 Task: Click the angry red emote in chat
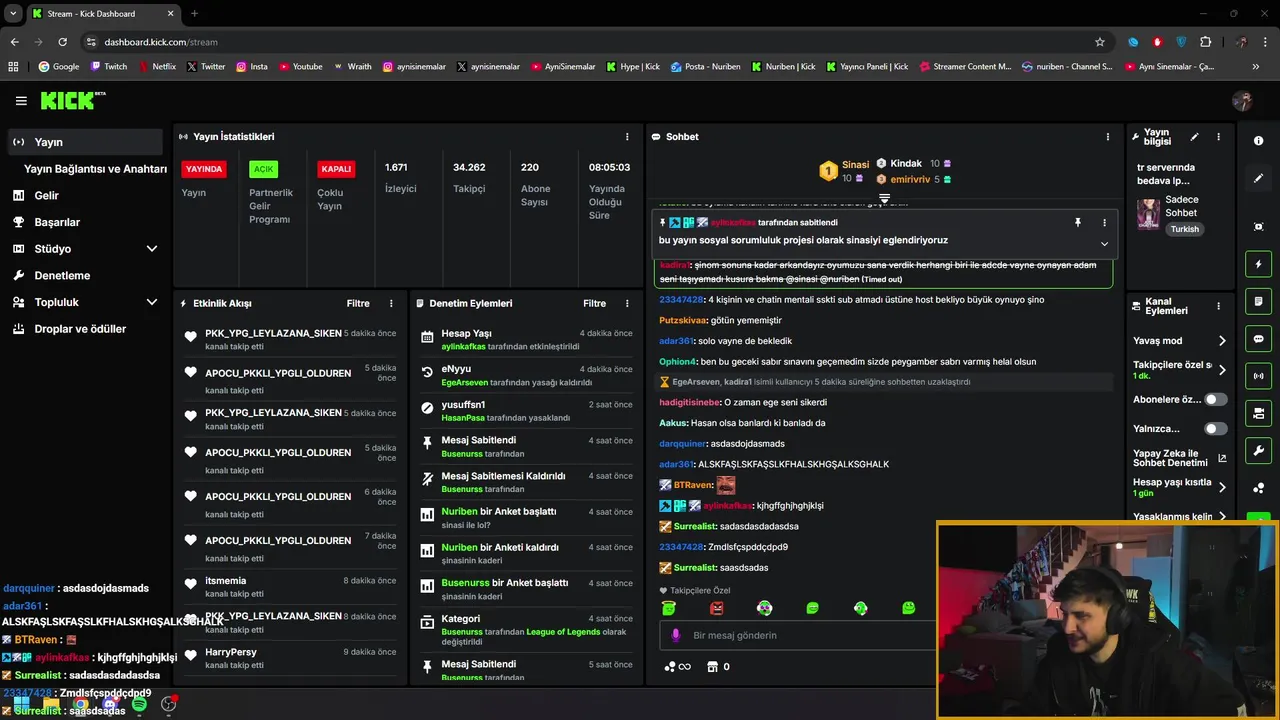(x=716, y=608)
